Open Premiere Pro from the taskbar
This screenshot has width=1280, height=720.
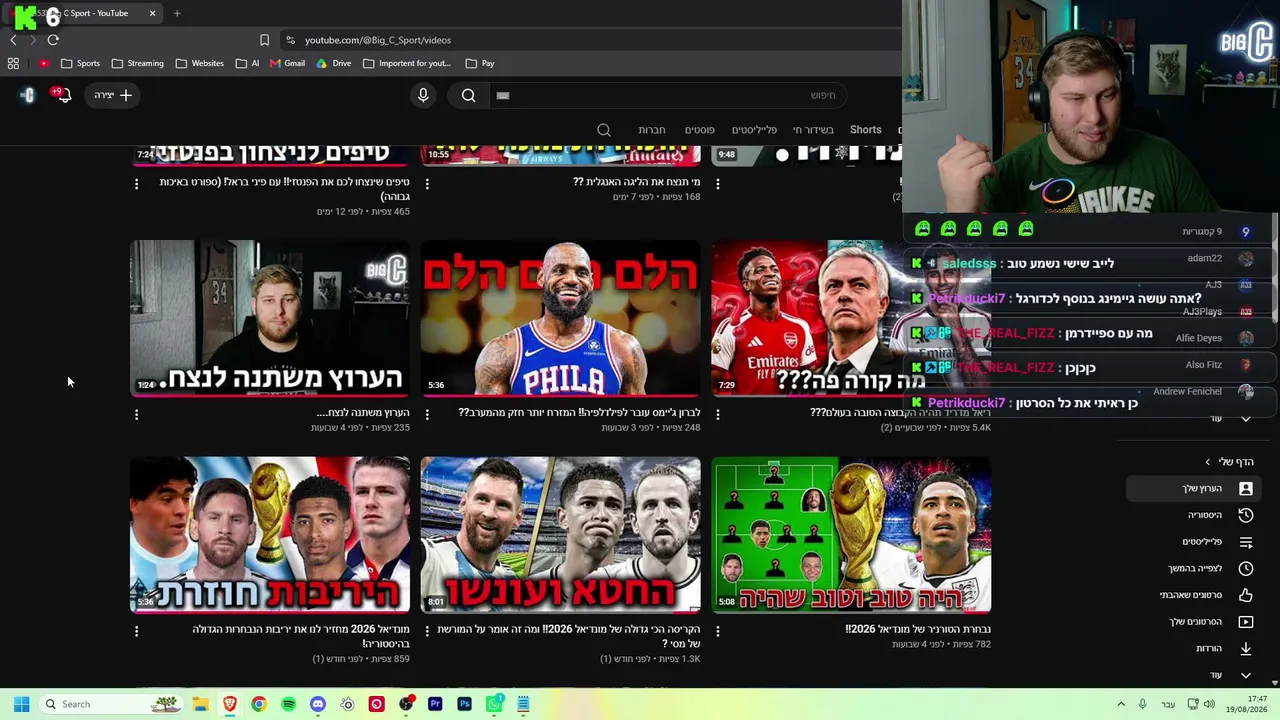(435, 704)
